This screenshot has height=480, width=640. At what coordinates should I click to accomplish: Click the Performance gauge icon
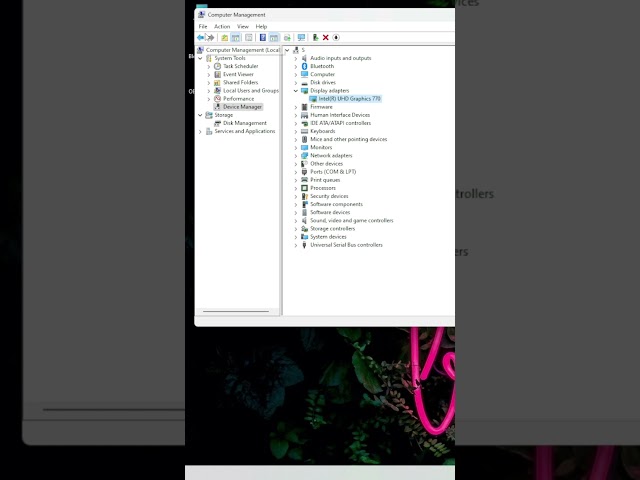click(x=218, y=99)
